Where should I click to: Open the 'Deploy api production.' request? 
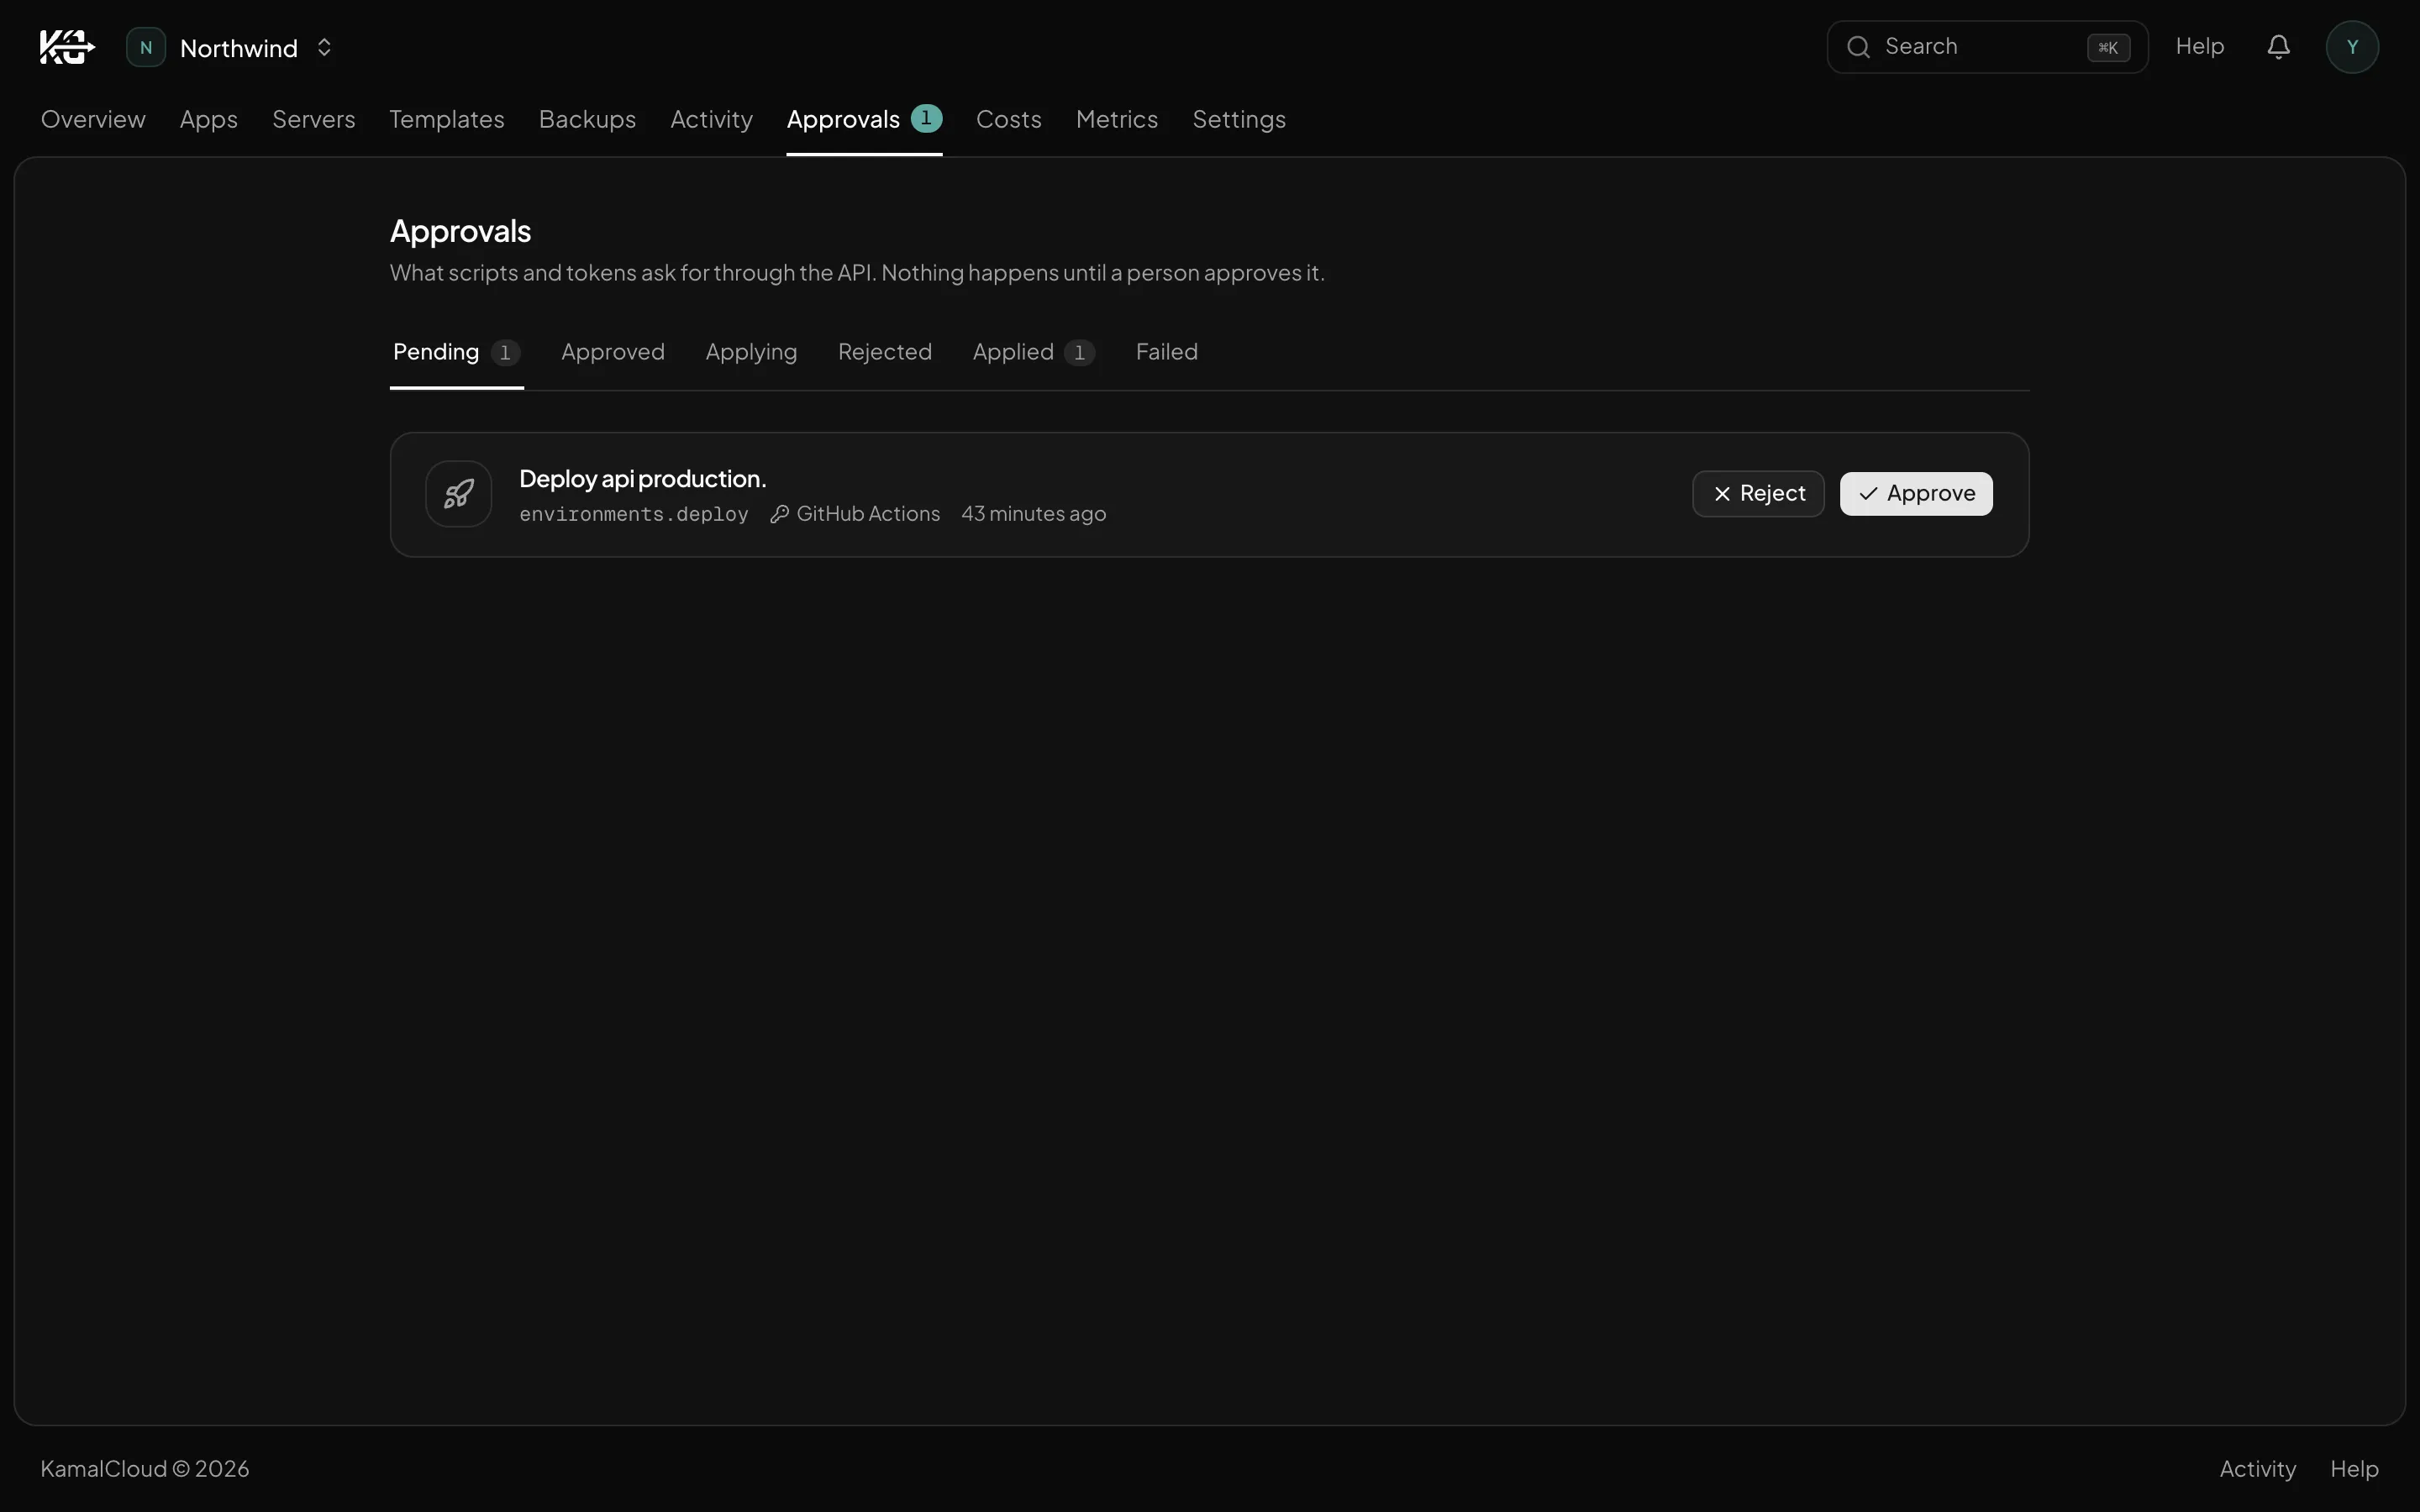(x=643, y=479)
